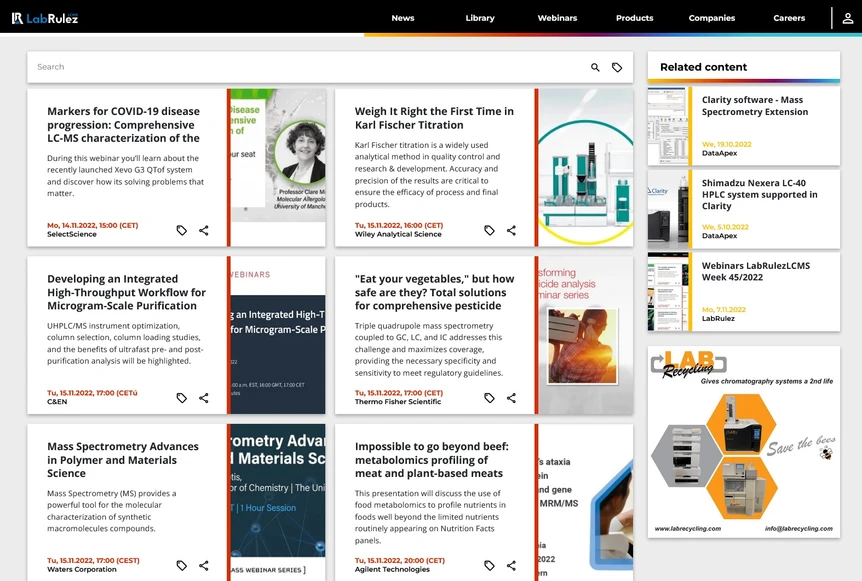Screen dimensions: 862x581
Task: Click date Mo, 14.11.2022, 15:00 (CET)
Action: [92, 225]
